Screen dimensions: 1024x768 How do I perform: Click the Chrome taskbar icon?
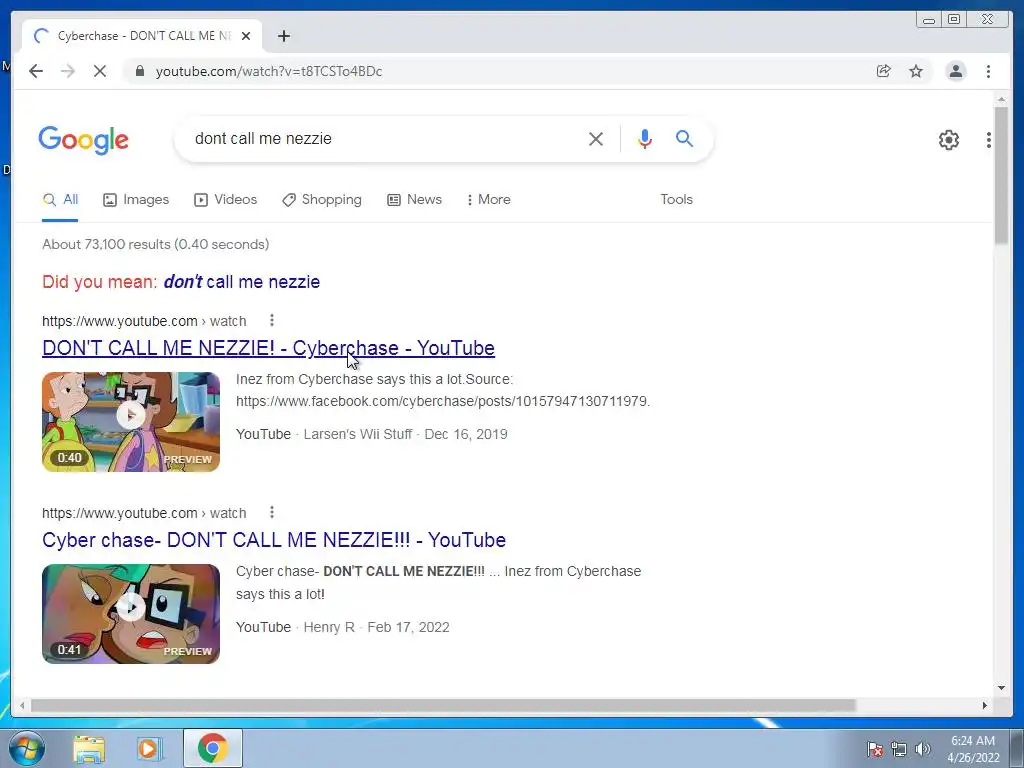click(x=213, y=748)
